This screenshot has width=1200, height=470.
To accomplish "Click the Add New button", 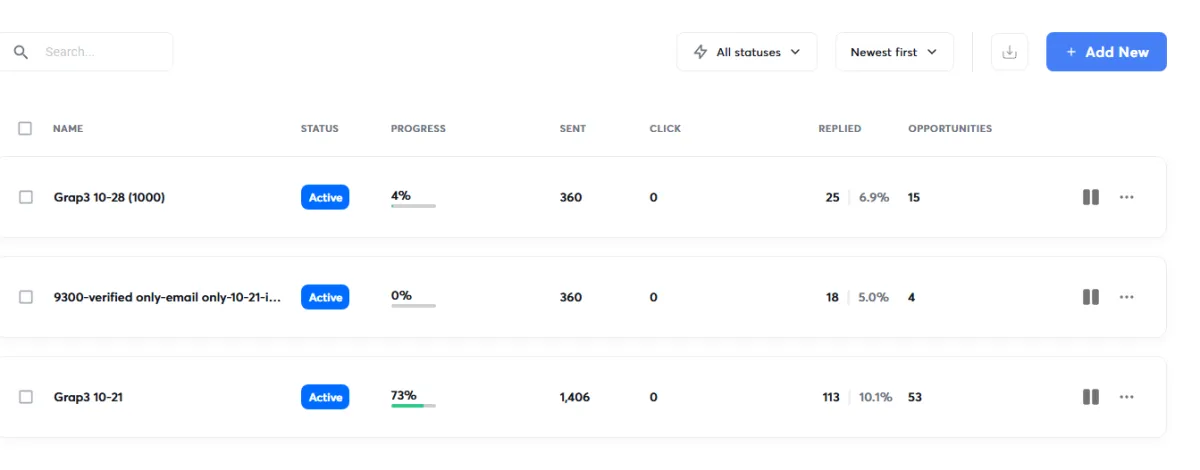I will 1106,52.
